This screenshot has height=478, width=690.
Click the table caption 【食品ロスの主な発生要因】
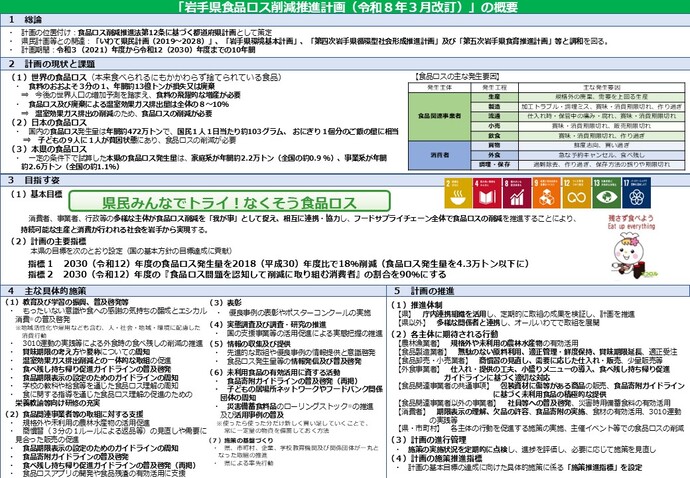click(x=457, y=77)
